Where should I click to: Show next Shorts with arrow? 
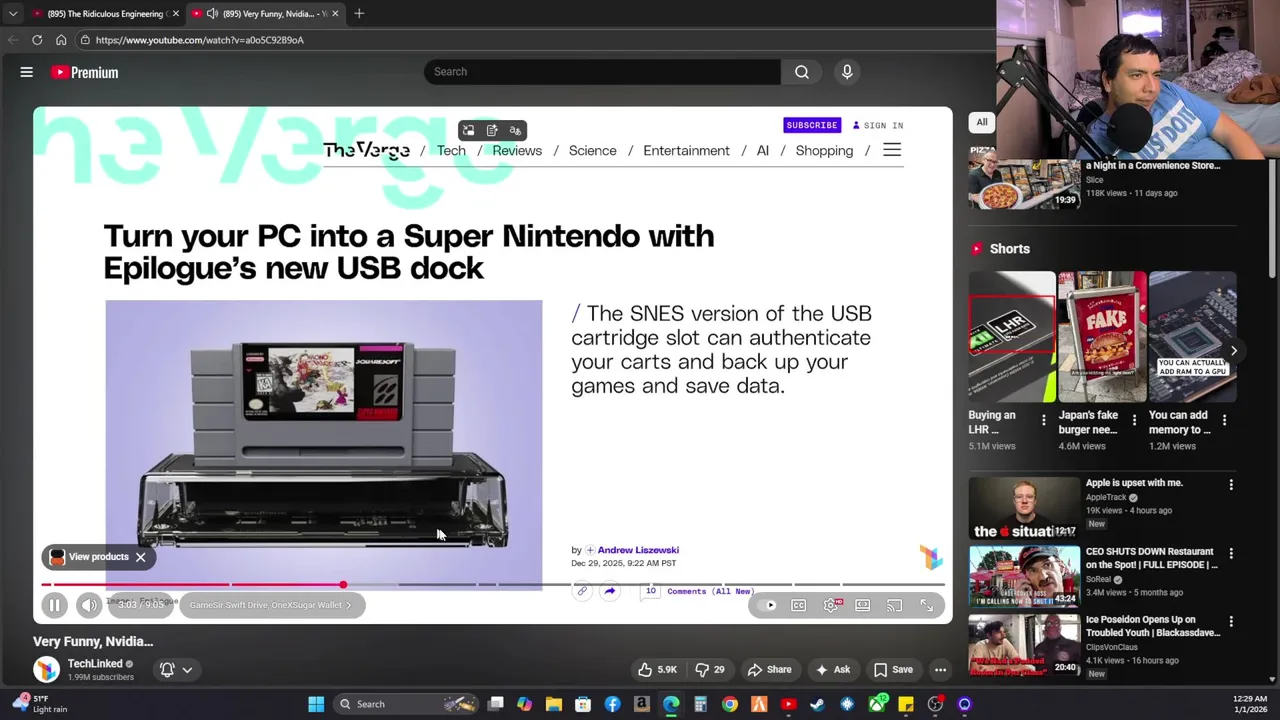1233,351
